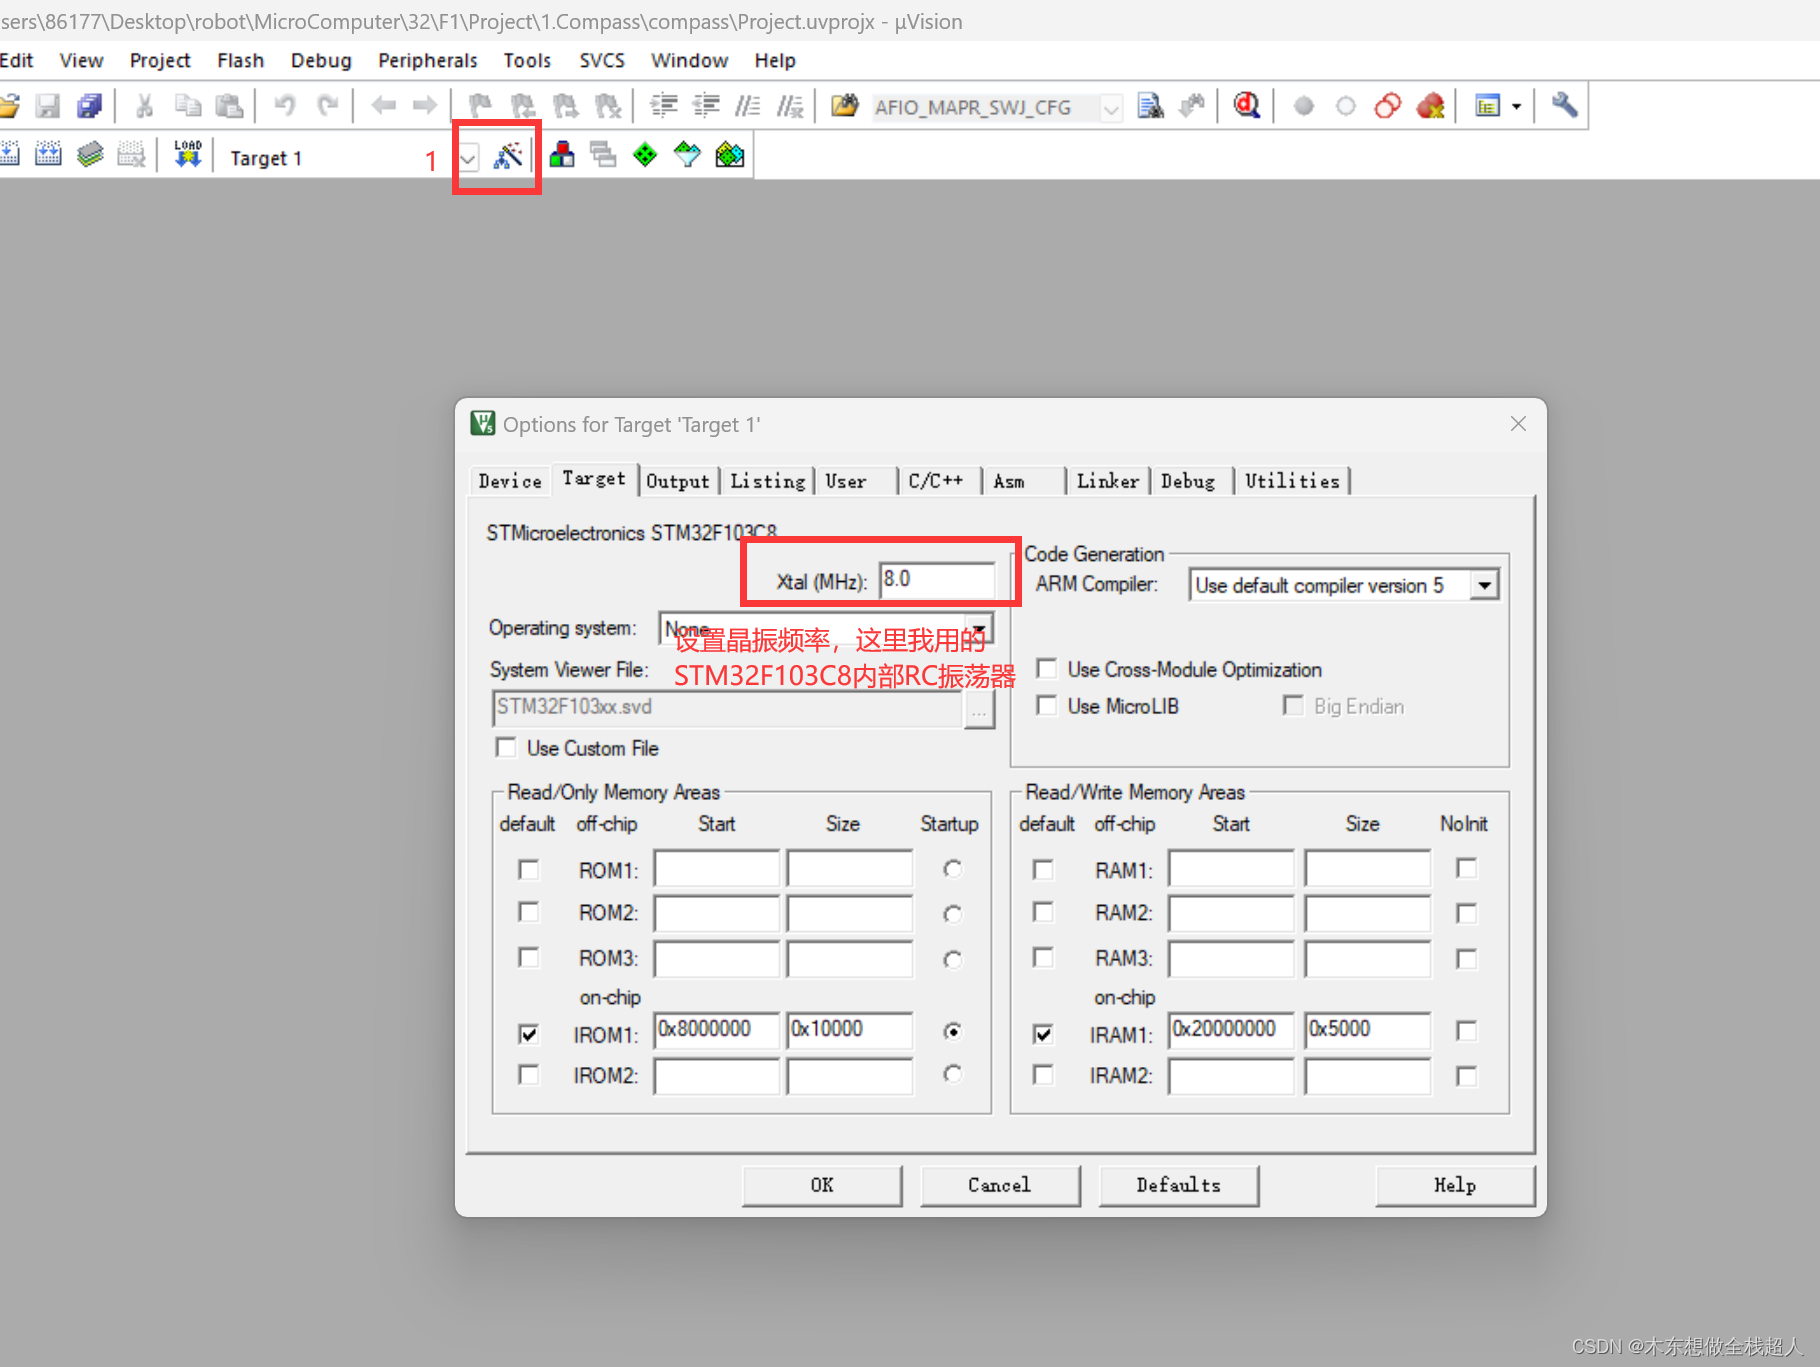Click the Cut scissors icon
Viewport: 1820px width, 1367px height.
coord(145,106)
